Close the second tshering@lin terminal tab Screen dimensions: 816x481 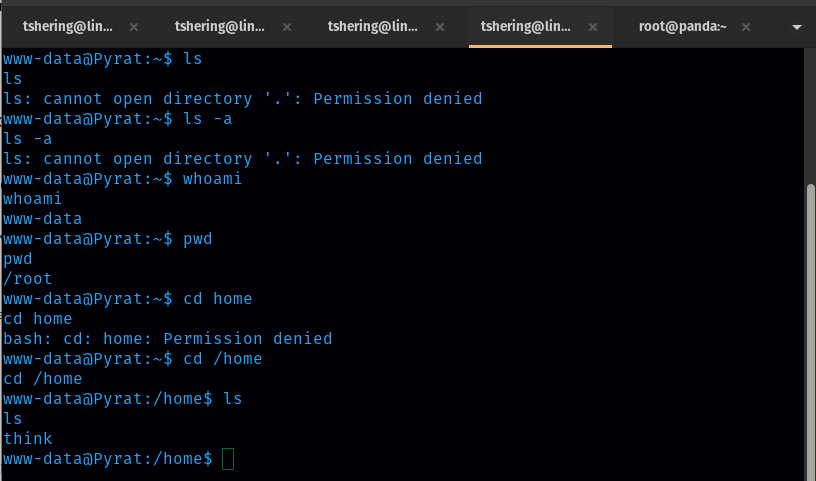(287, 27)
